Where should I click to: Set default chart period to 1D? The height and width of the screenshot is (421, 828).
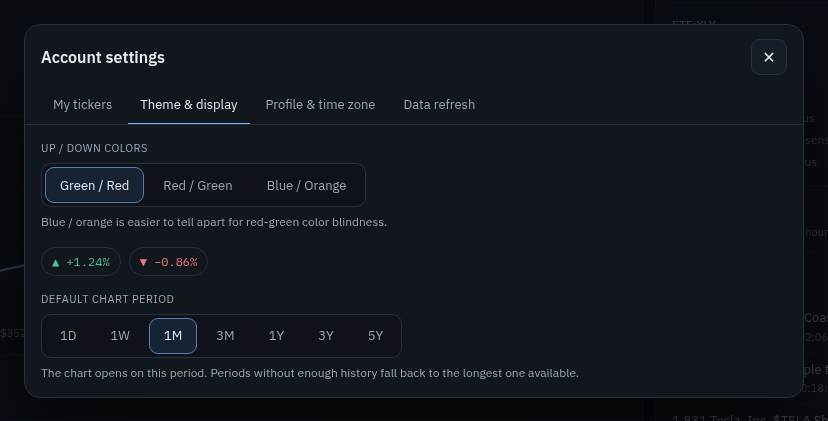pyautogui.click(x=68, y=336)
